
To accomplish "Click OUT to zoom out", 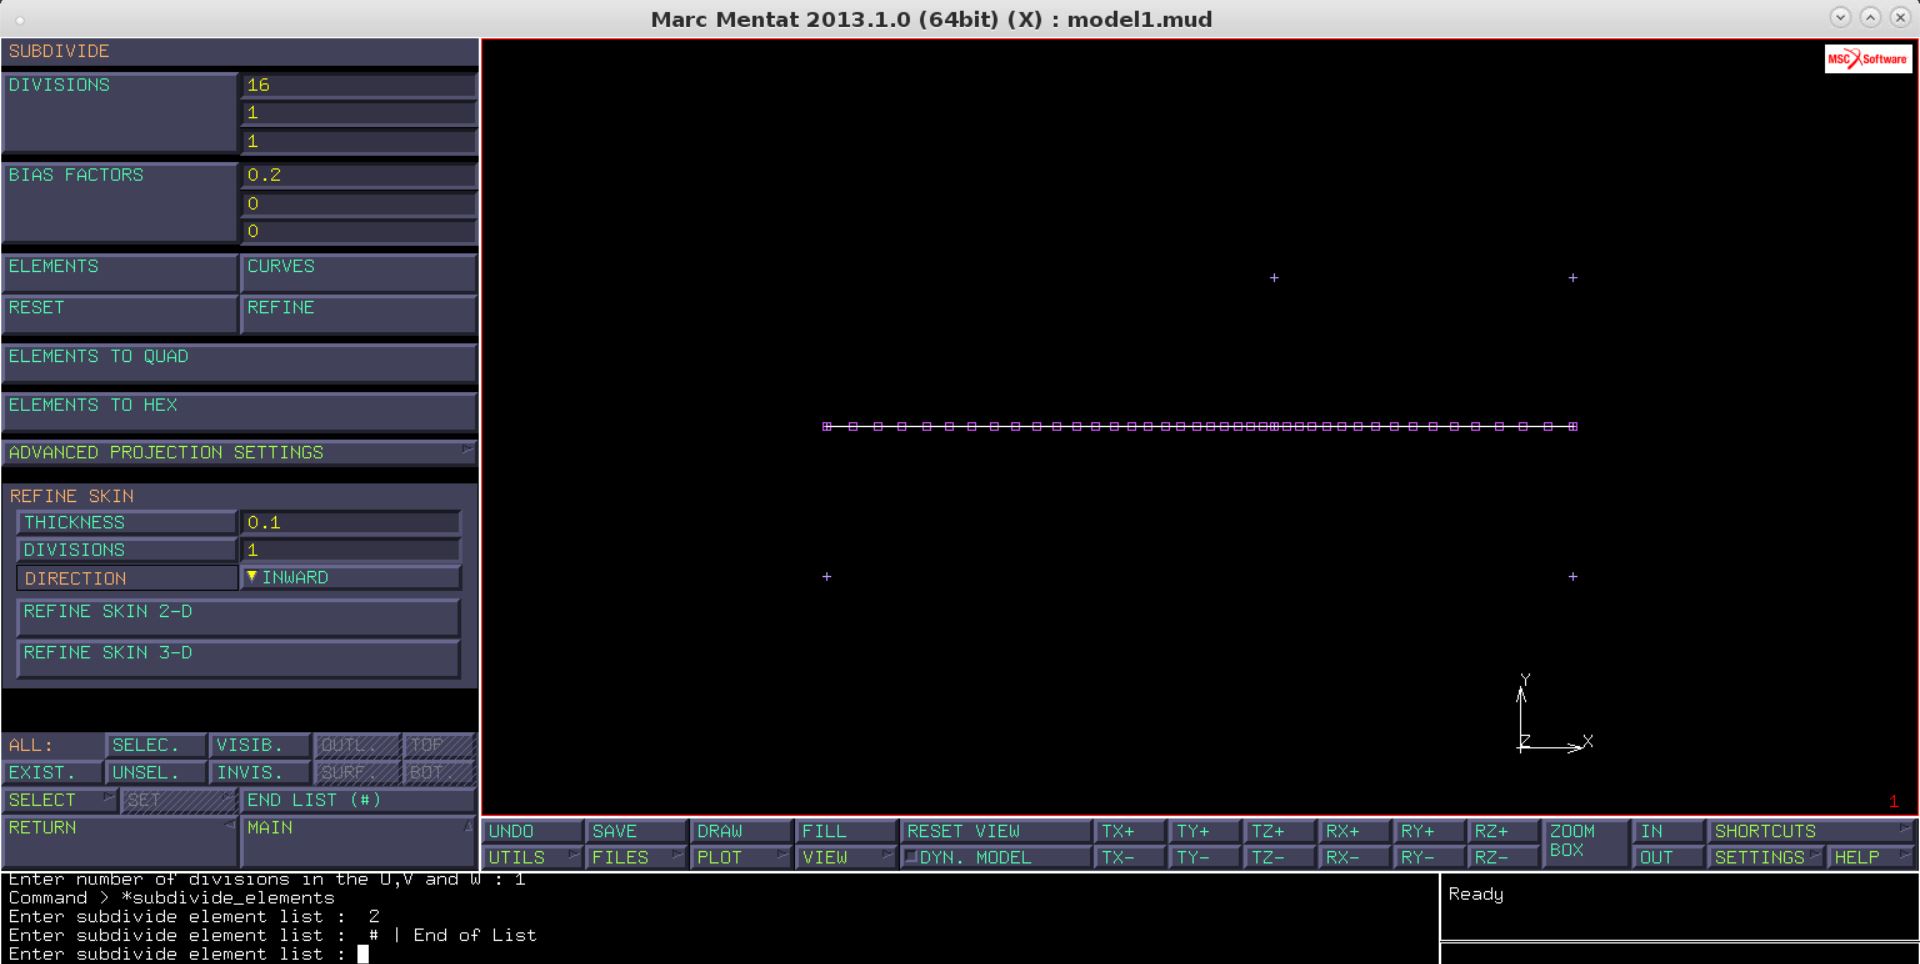I will [x=1668, y=857].
